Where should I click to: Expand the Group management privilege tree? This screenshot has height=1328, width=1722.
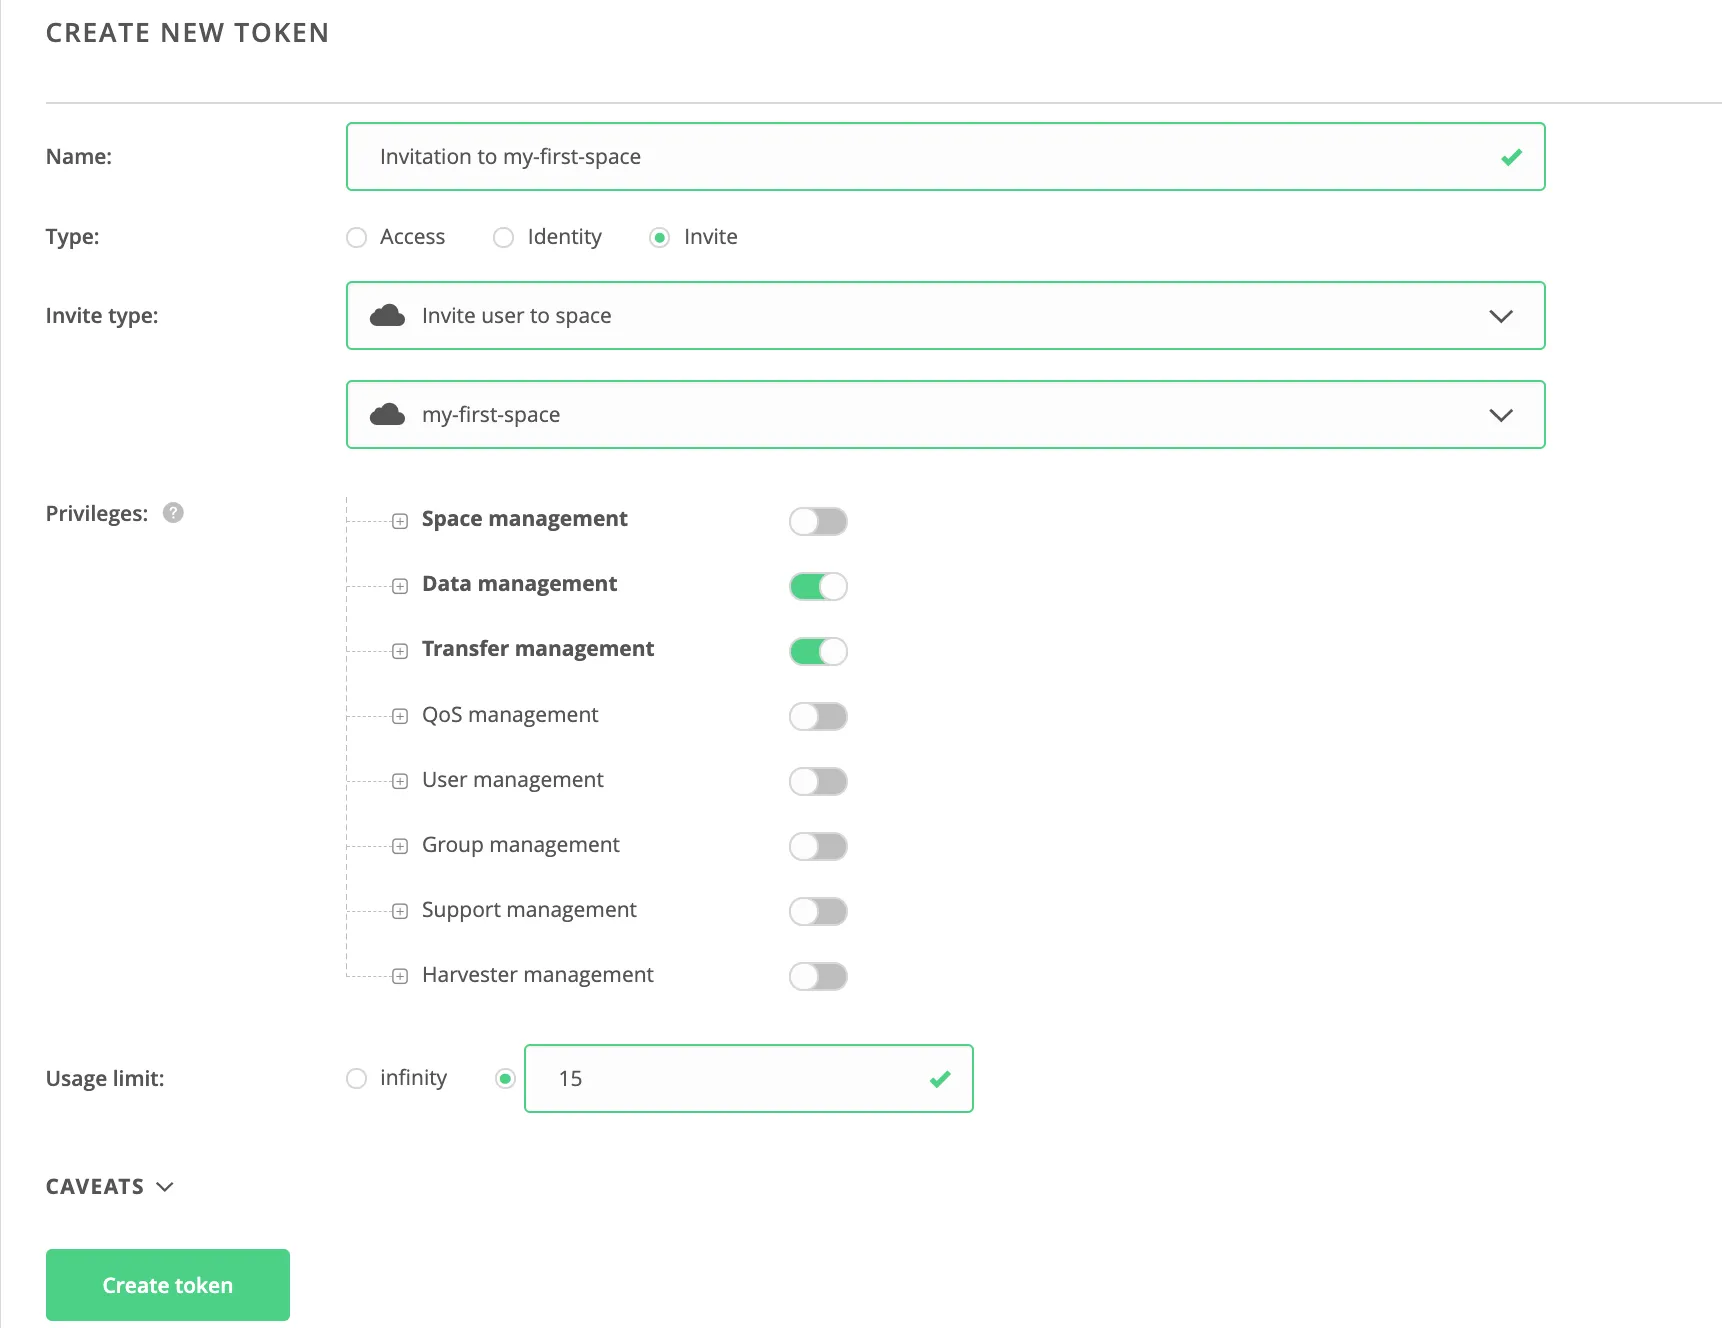tap(400, 846)
